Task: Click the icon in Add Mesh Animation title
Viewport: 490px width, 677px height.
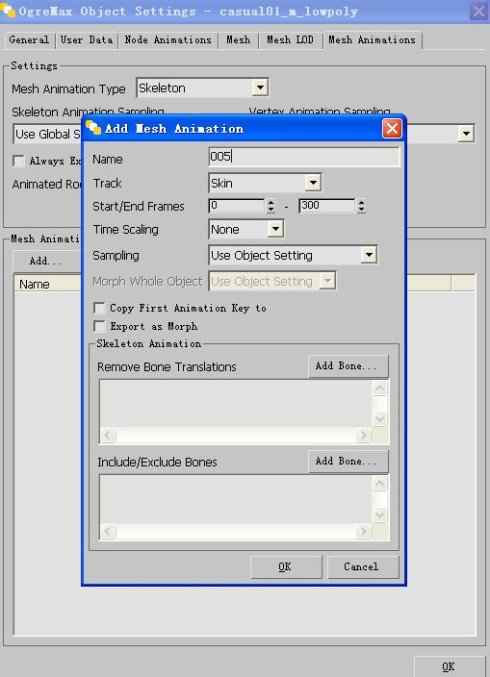Action: [x=93, y=128]
